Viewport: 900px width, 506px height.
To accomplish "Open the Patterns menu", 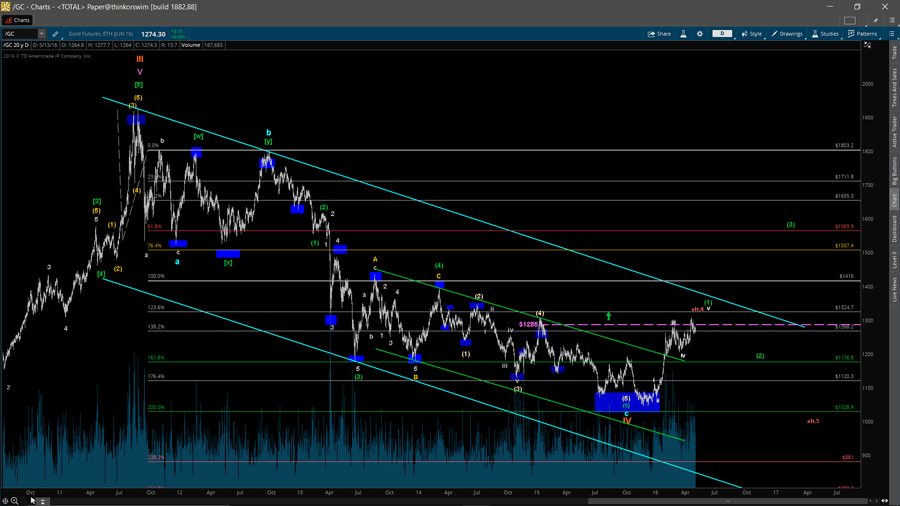I will tap(863, 34).
